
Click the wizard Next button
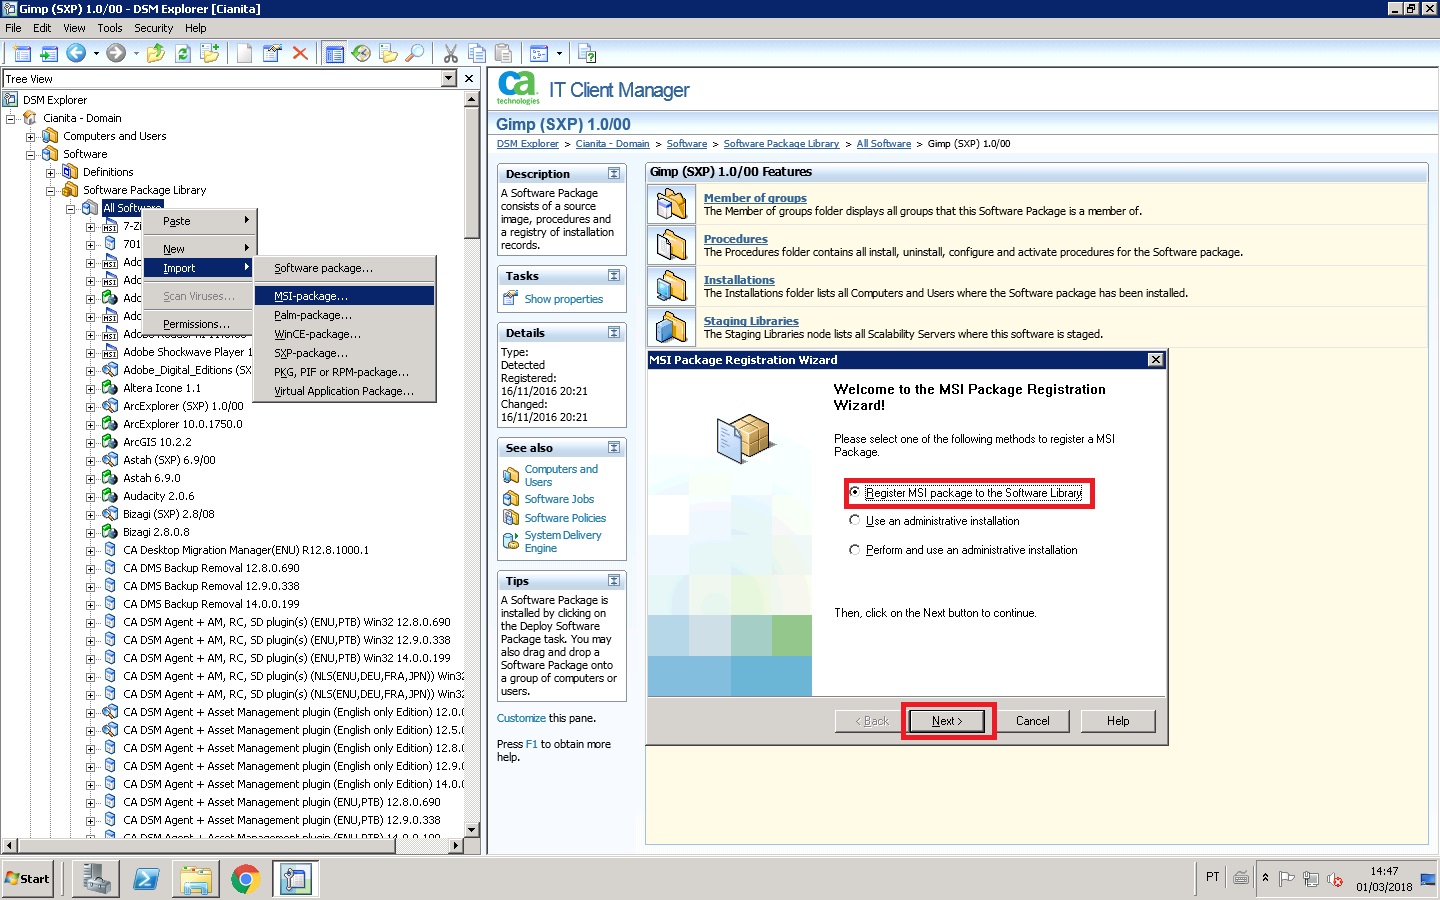(x=947, y=721)
